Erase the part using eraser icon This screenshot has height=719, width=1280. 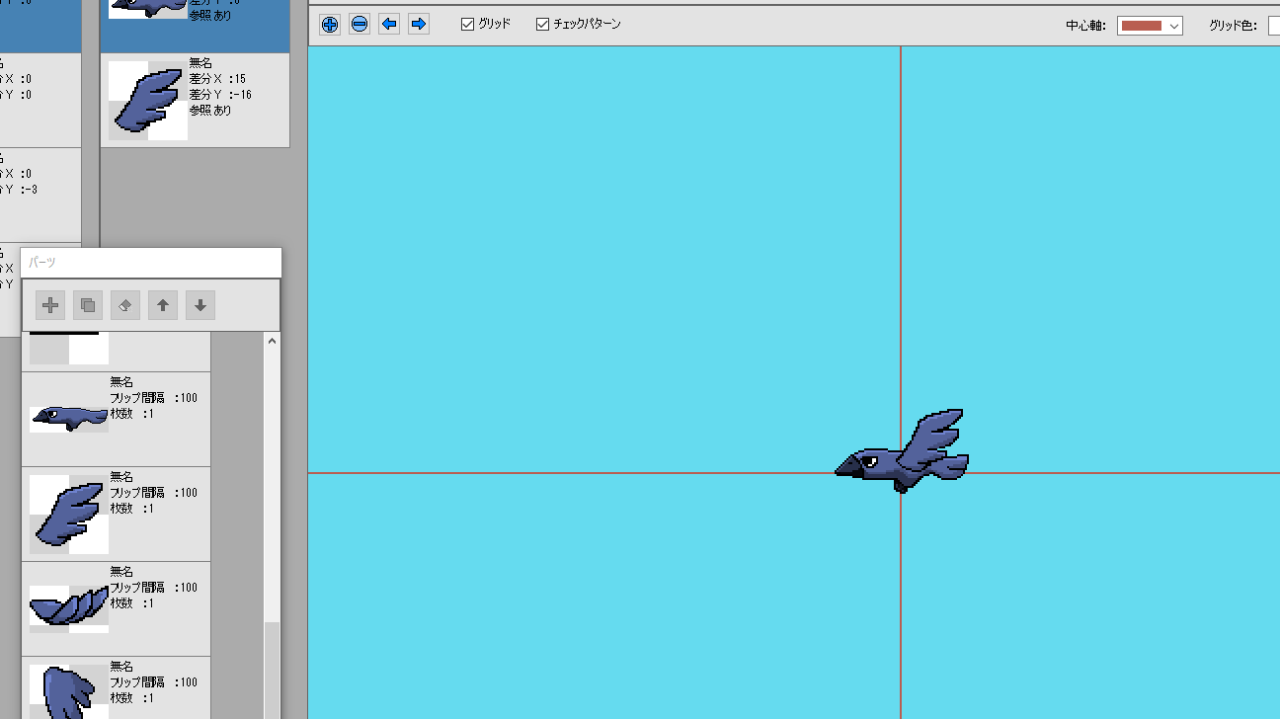[x=125, y=305]
